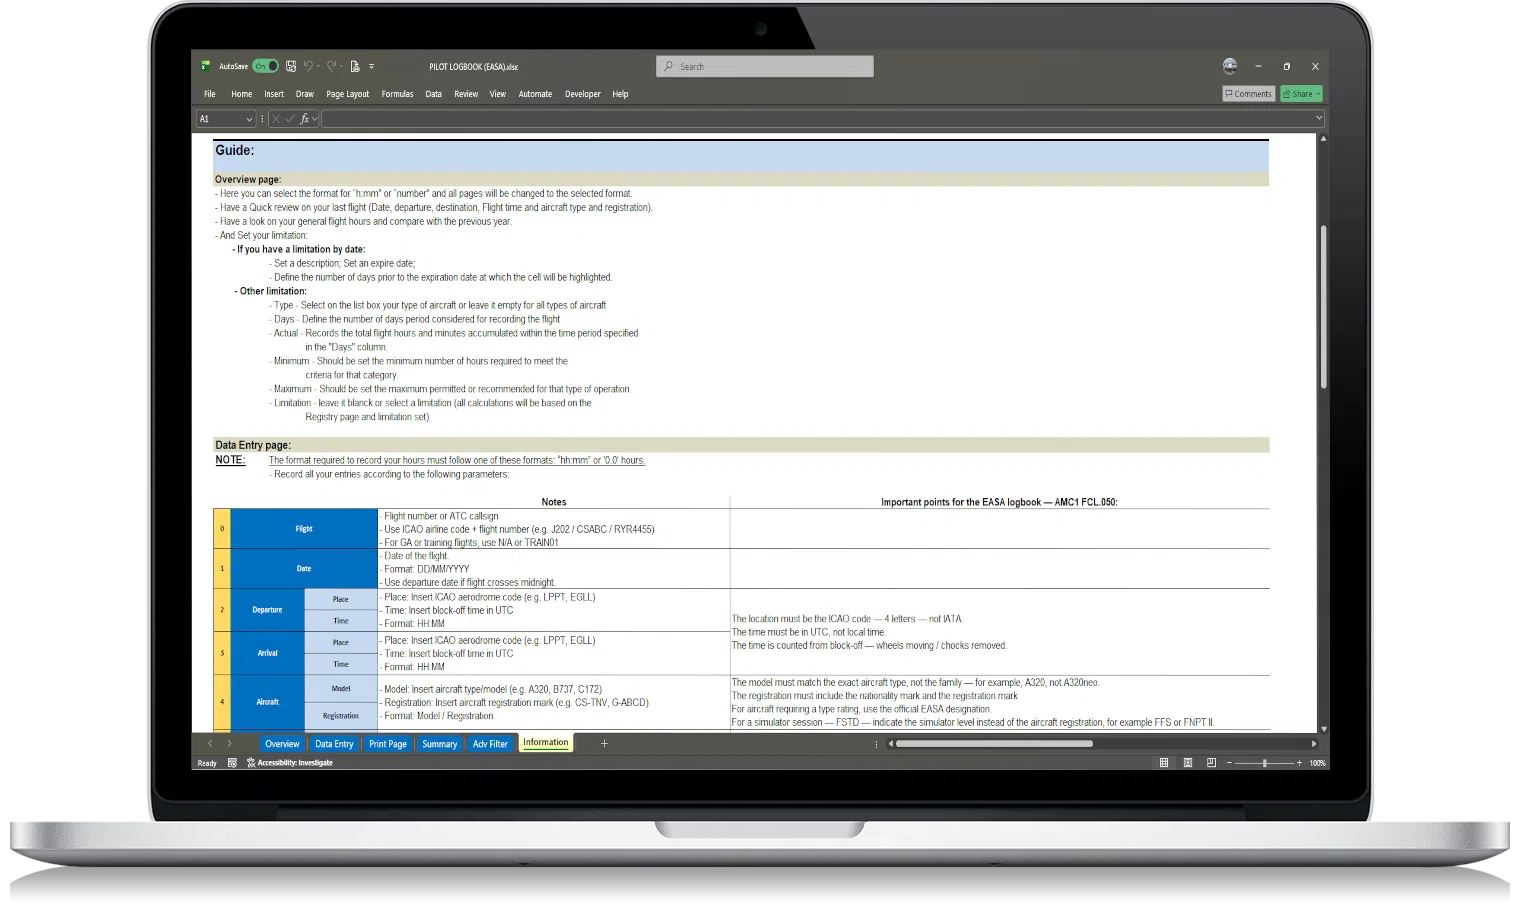Click the formula bar Enter checkmark icon

[x=290, y=119]
